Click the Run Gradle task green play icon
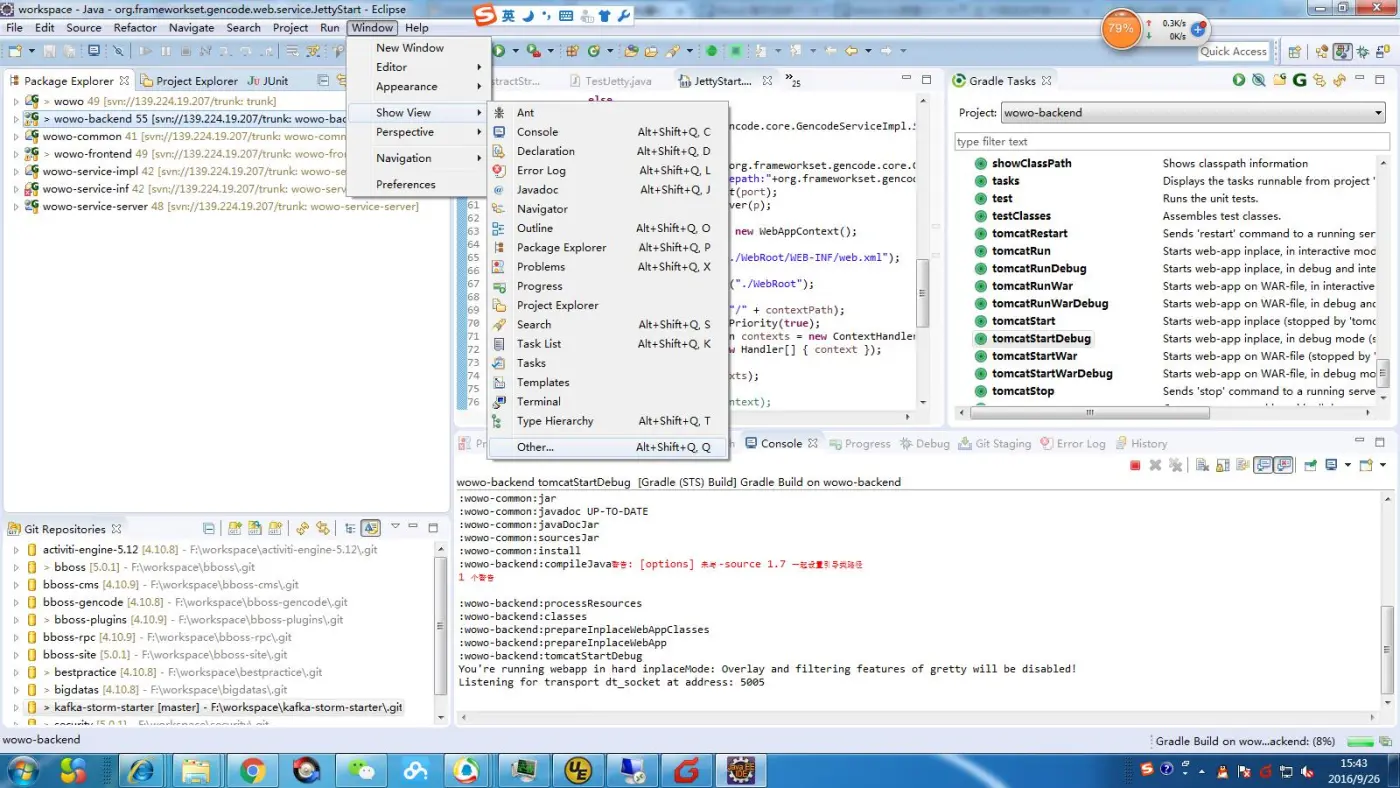1400x788 pixels. pyautogui.click(x=1239, y=80)
